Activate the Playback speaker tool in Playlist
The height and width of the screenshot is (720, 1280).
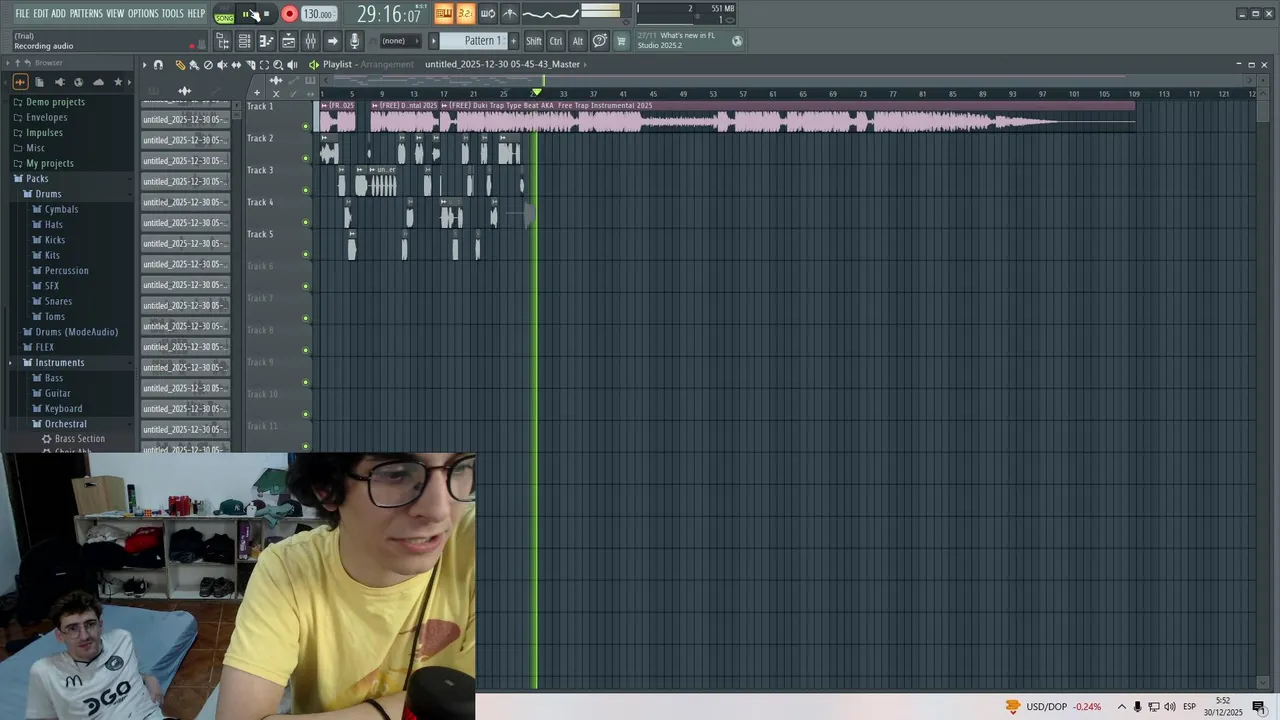click(292, 64)
